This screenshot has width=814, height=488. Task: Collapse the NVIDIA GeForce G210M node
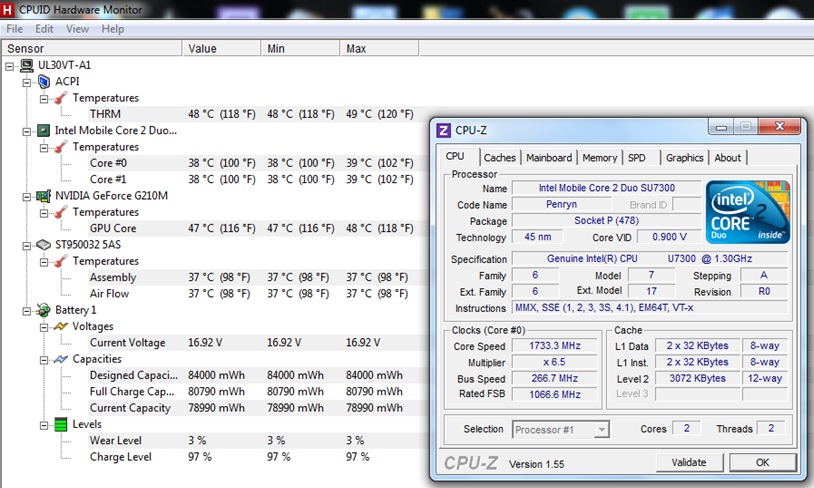26,197
